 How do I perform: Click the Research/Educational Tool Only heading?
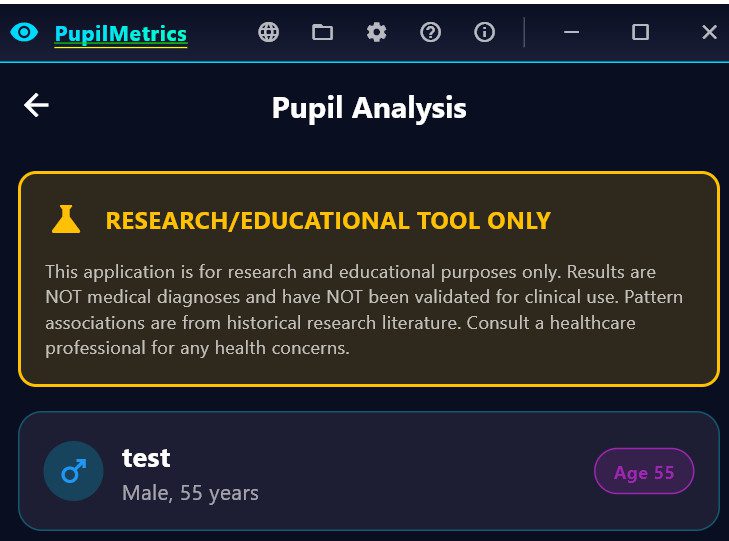point(328,221)
